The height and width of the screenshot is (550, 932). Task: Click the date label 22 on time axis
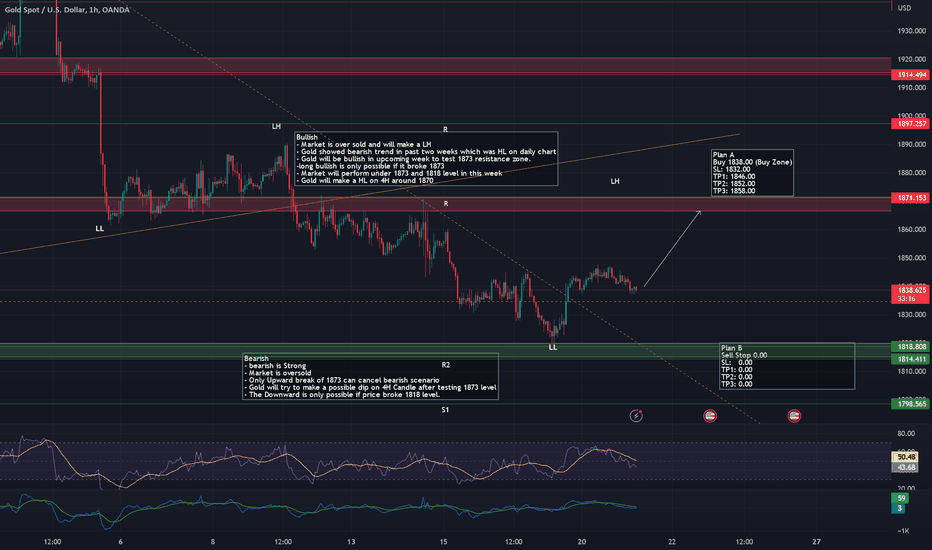coord(672,542)
